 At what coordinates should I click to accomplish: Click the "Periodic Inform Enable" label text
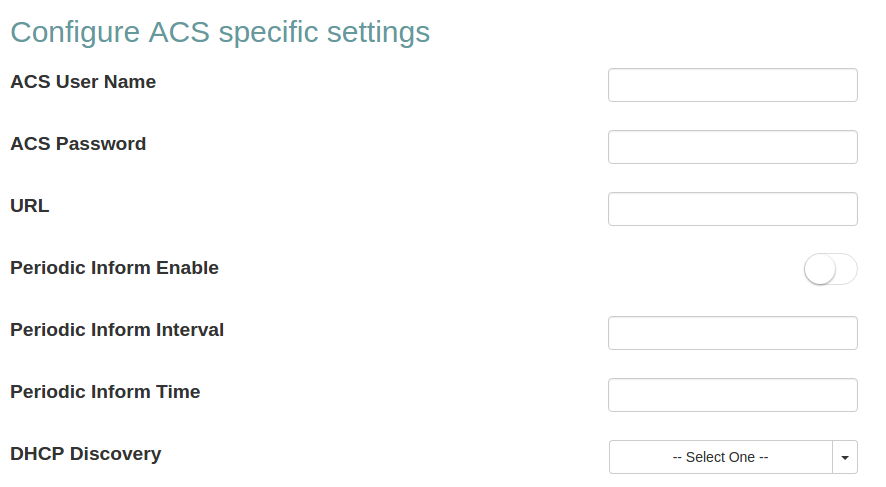click(x=114, y=268)
